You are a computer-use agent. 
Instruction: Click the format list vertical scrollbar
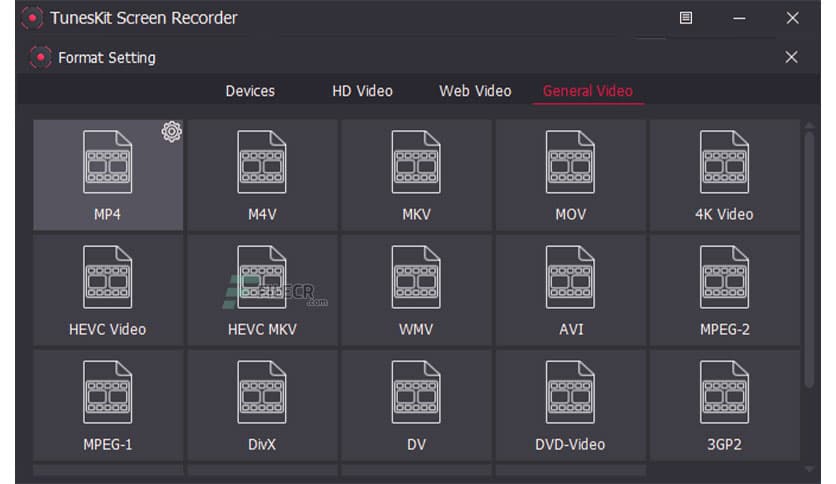pos(809,260)
